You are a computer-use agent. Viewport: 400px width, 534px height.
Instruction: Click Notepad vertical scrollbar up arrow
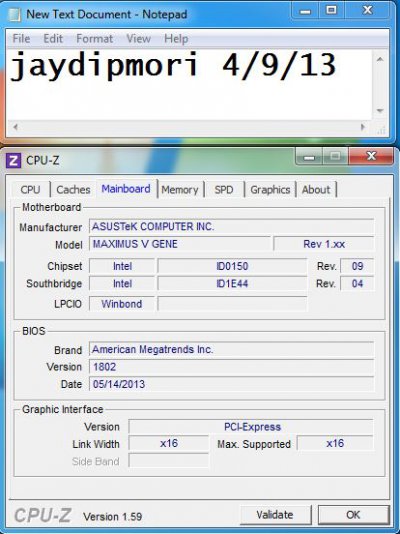(380, 60)
